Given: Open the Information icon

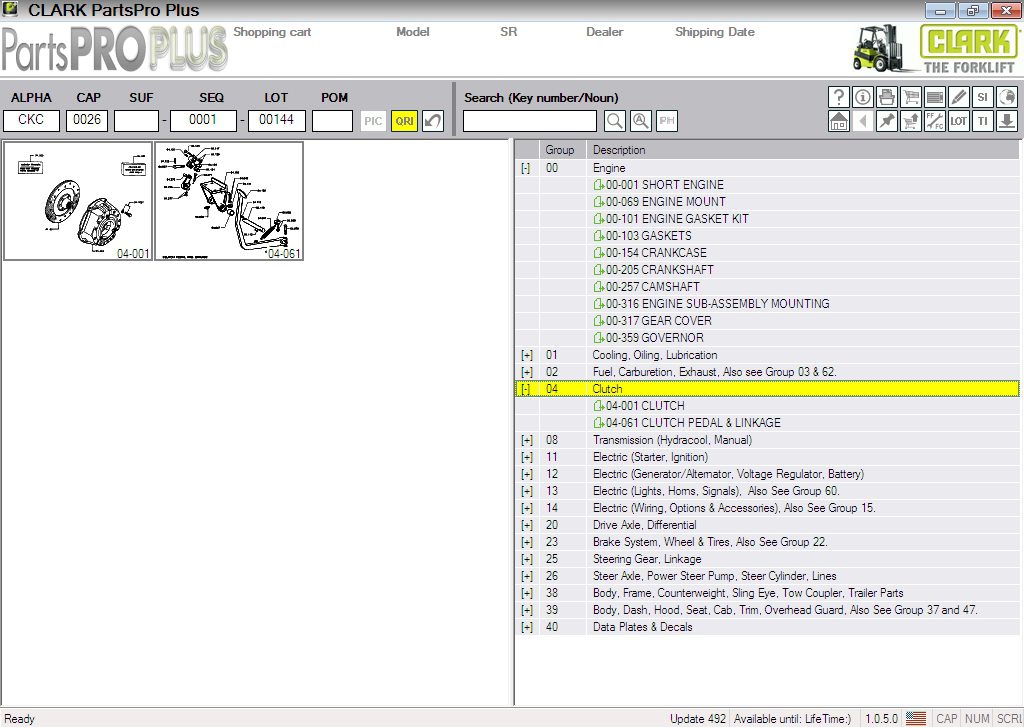Looking at the screenshot, I should [x=863, y=97].
